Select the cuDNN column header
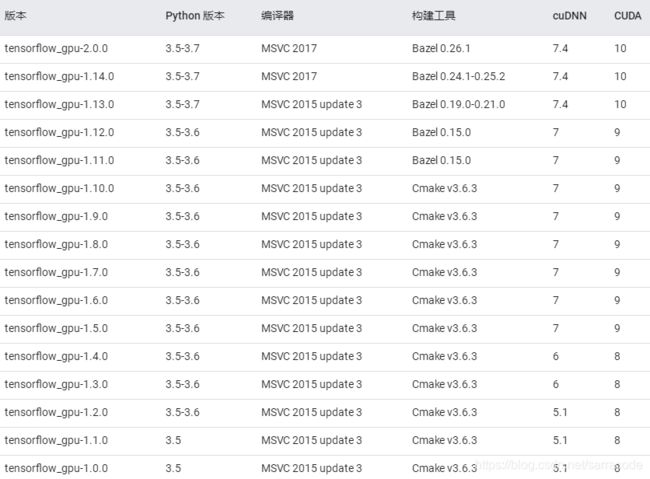Screen dimensions: 650x479 570,16
